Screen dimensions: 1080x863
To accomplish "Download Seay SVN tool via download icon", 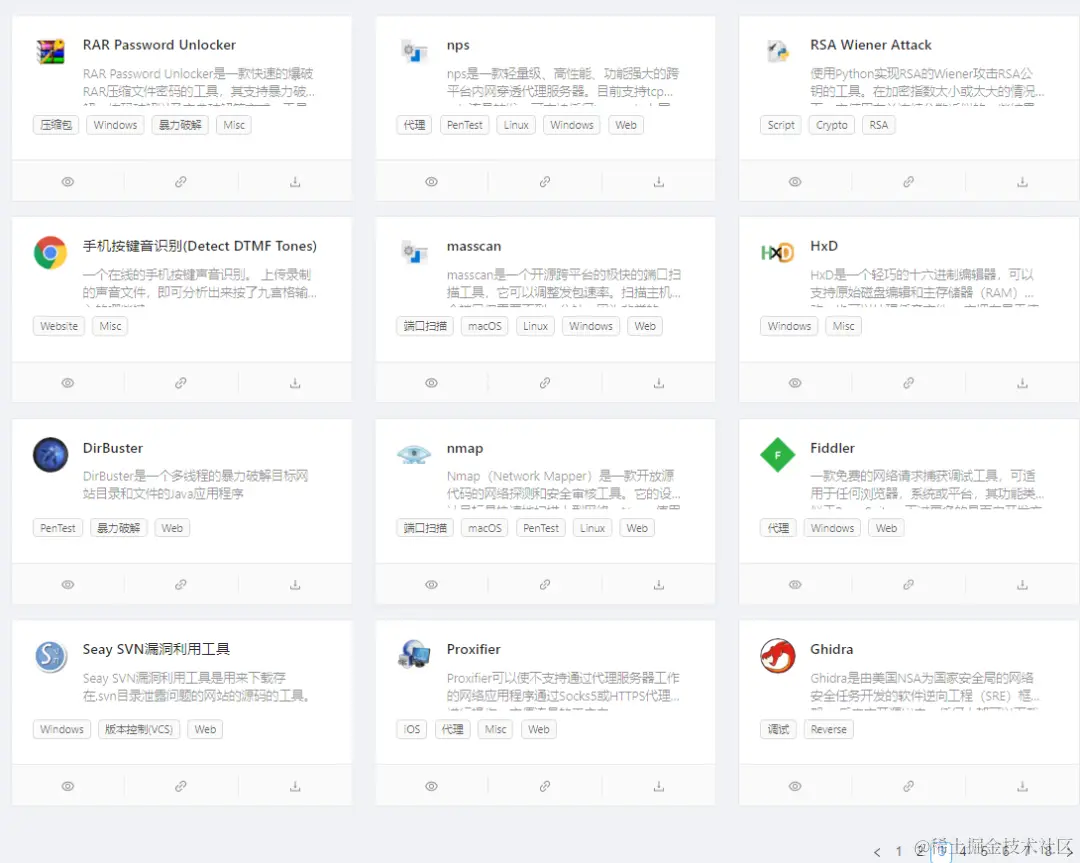I will tap(295, 786).
